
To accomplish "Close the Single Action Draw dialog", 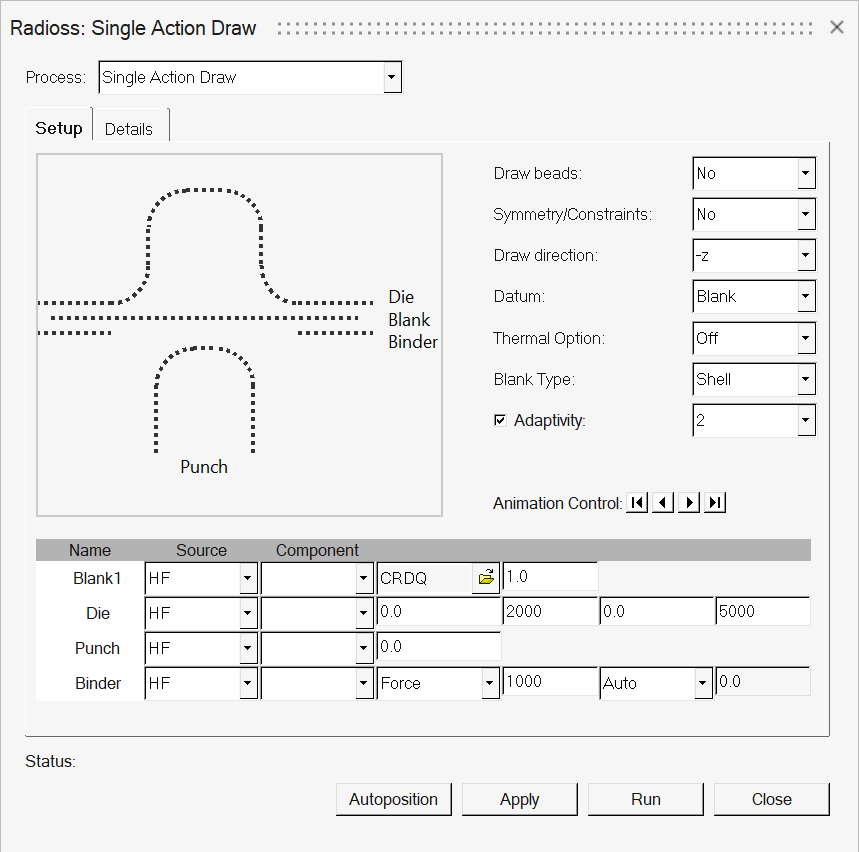I will click(x=837, y=27).
